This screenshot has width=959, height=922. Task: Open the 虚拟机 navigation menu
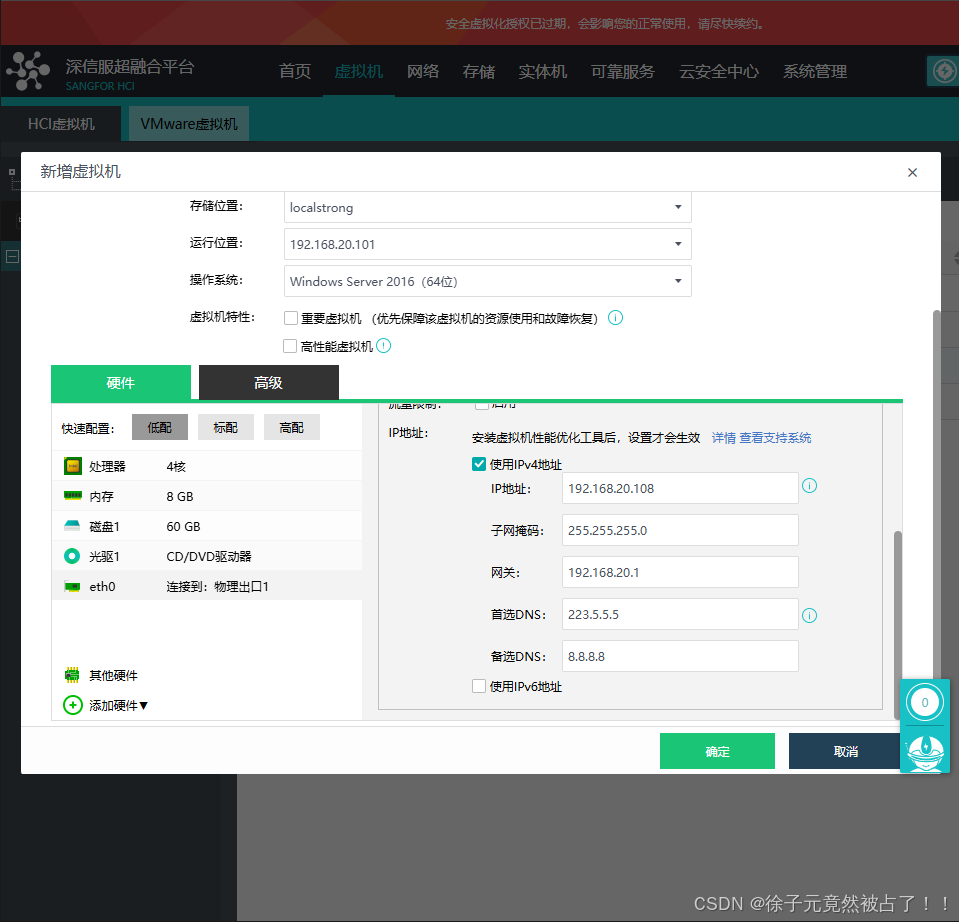pos(359,72)
